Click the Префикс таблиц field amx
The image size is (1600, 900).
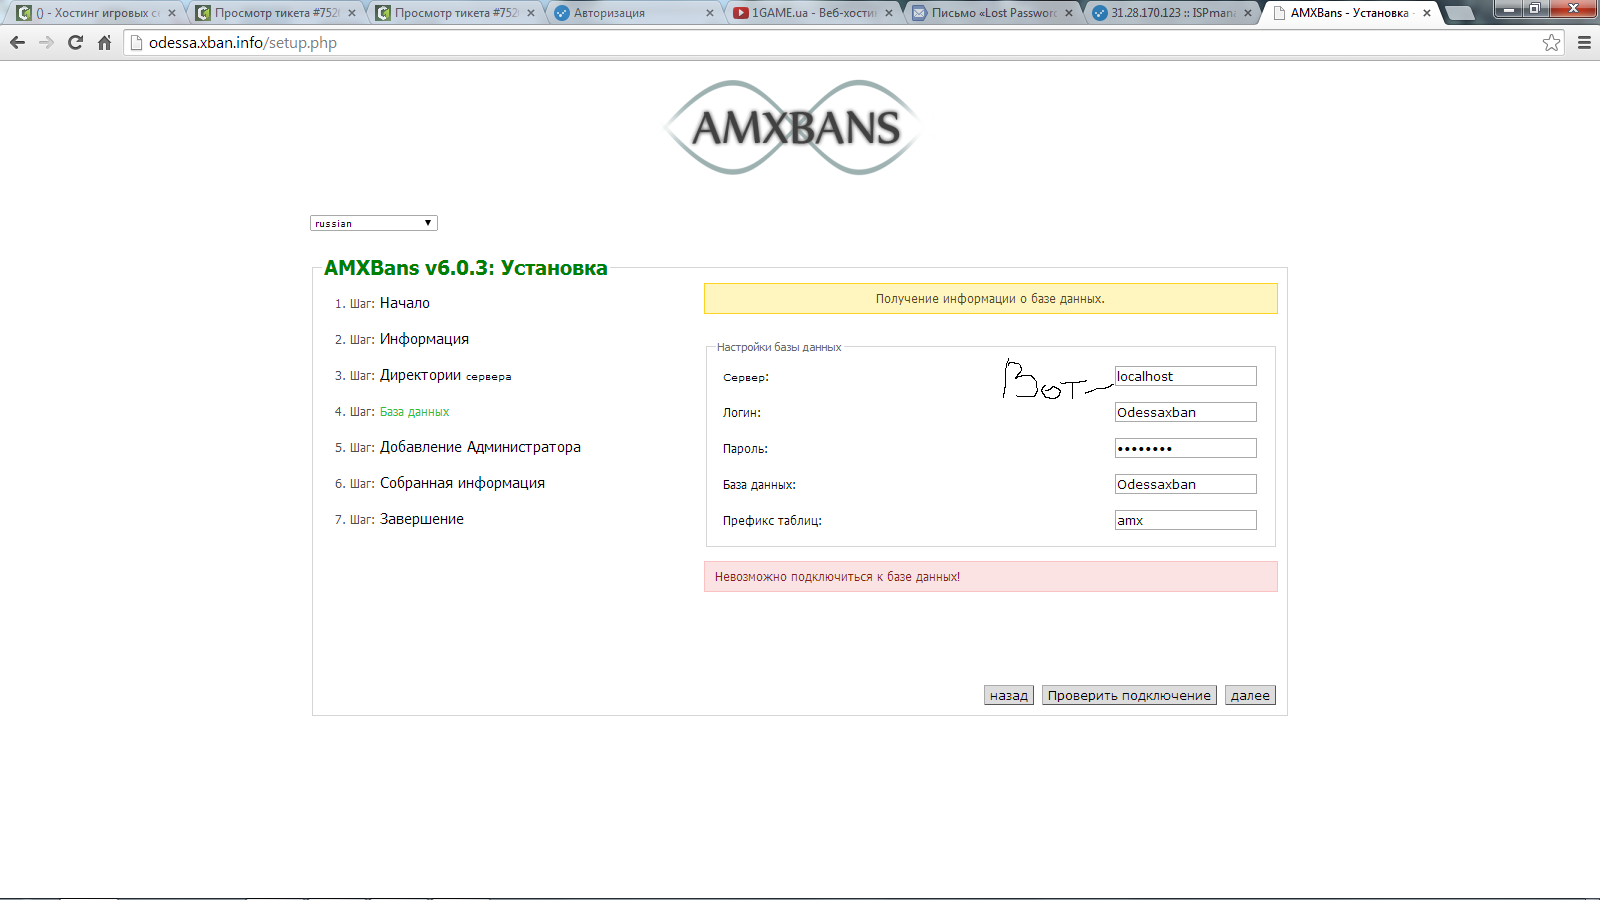1185,520
